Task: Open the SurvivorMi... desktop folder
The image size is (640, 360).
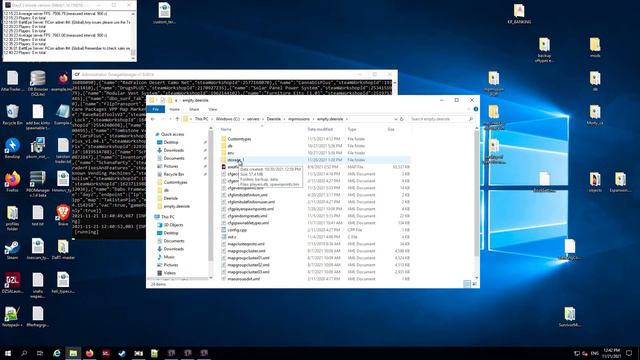Action: coord(569,317)
